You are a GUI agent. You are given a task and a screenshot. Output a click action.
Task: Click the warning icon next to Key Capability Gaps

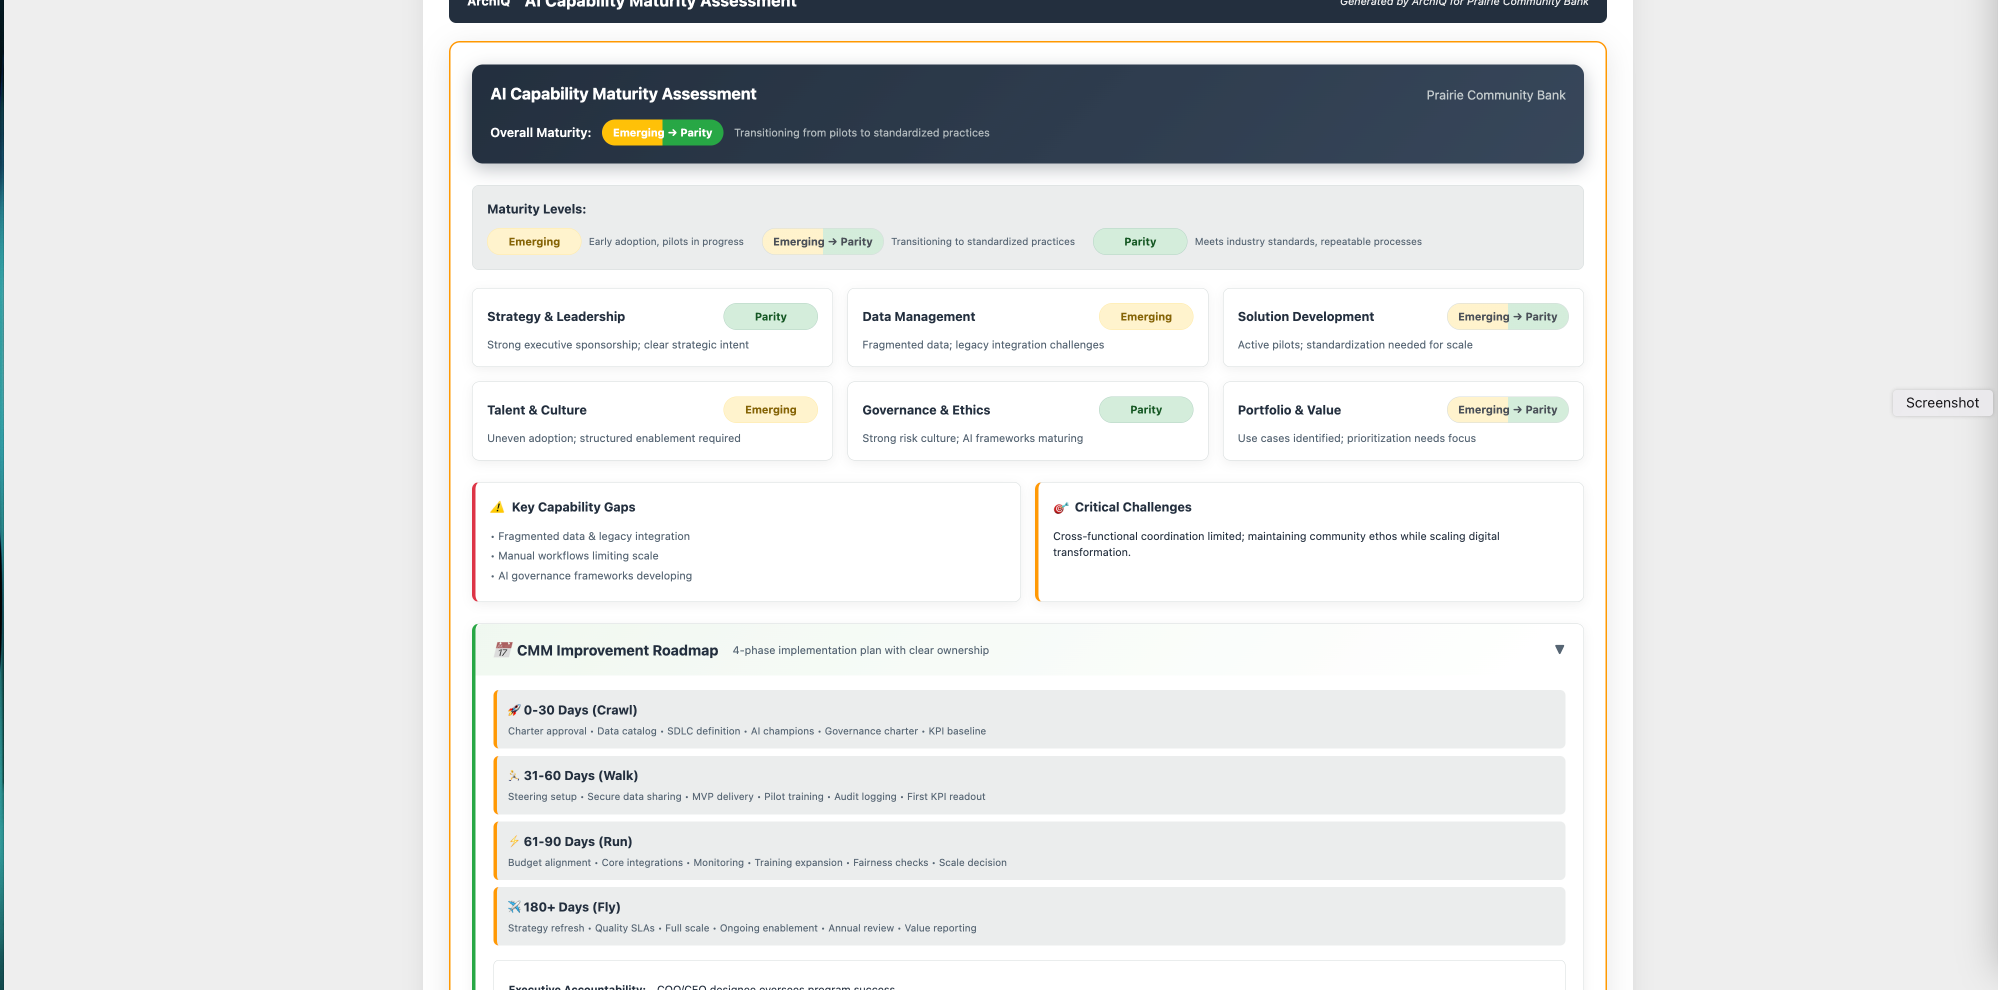coord(495,507)
